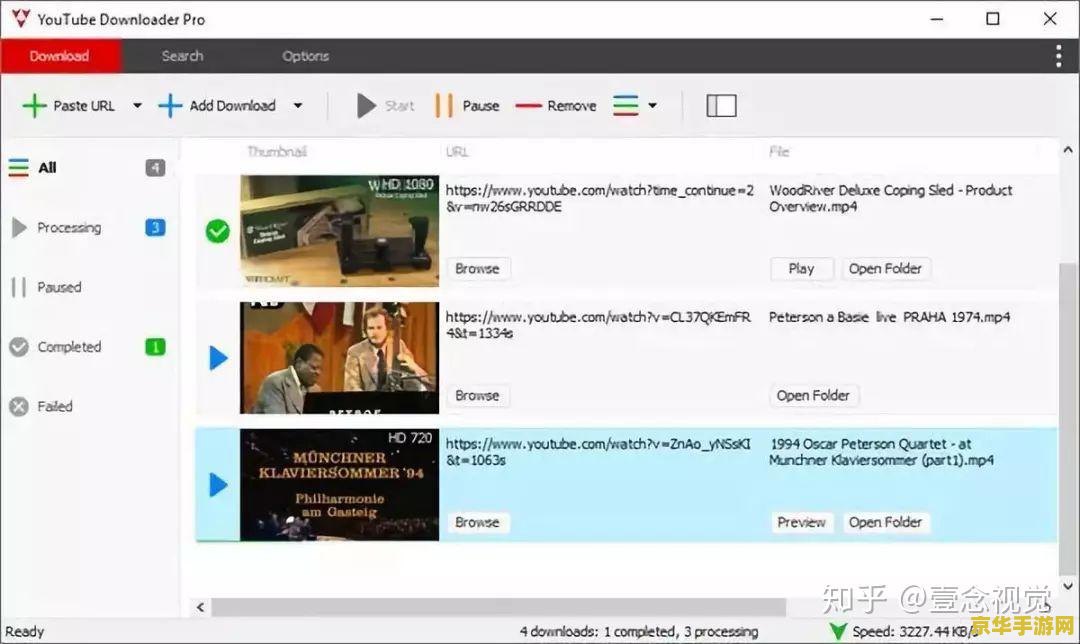
Task: Click the WoodRiver Deluxe Coping Sled filename
Action: (x=891, y=198)
